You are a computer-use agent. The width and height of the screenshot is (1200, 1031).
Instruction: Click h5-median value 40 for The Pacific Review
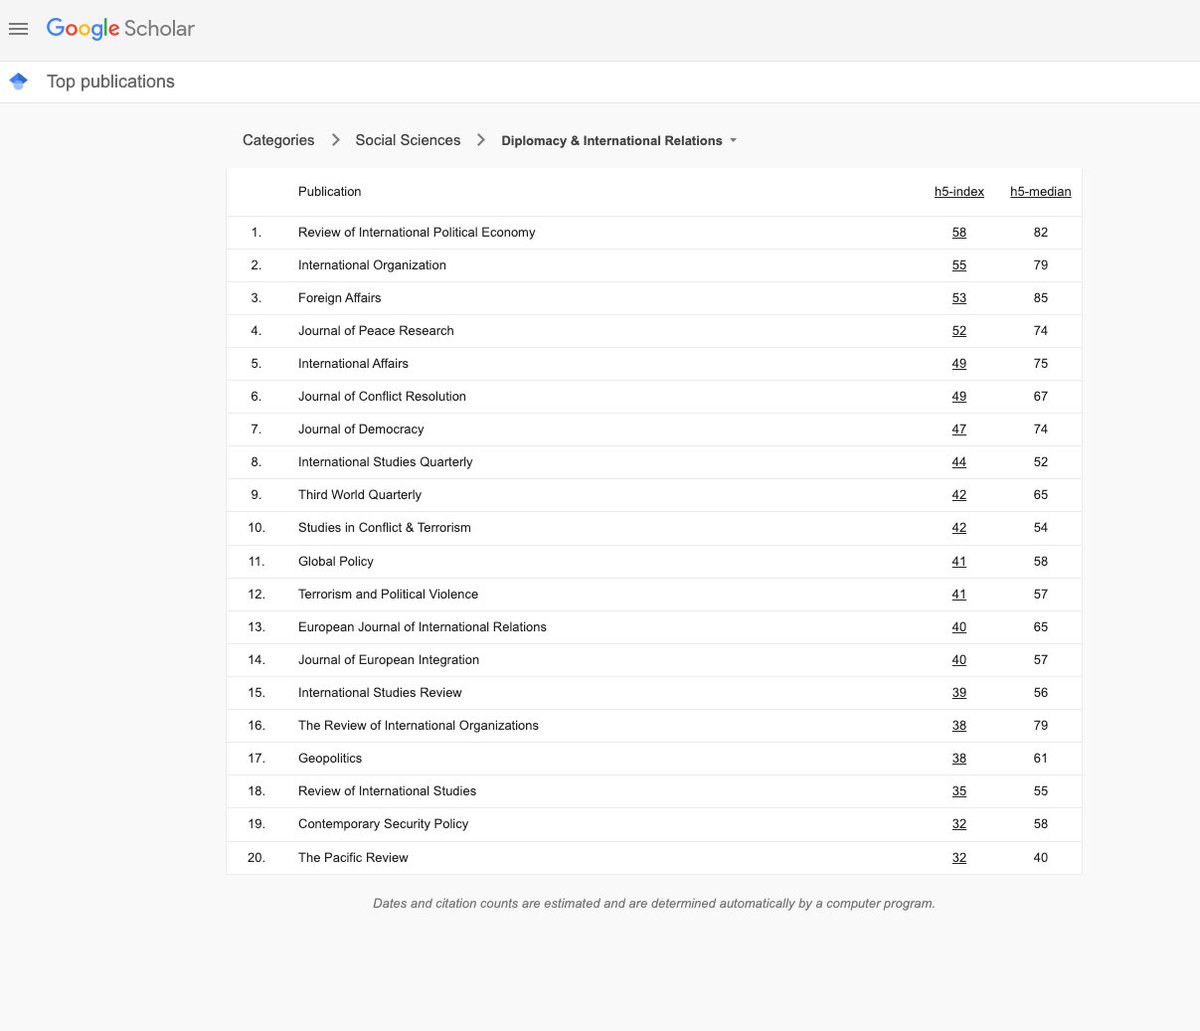tap(1041, 858)
